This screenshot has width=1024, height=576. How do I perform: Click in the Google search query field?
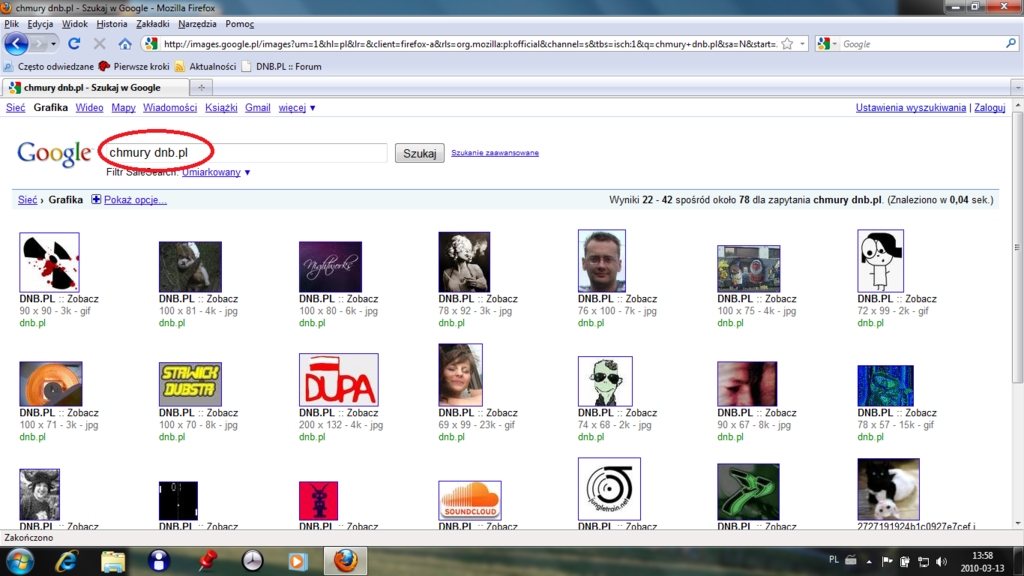pyautogui.click(x=245, y=153)
